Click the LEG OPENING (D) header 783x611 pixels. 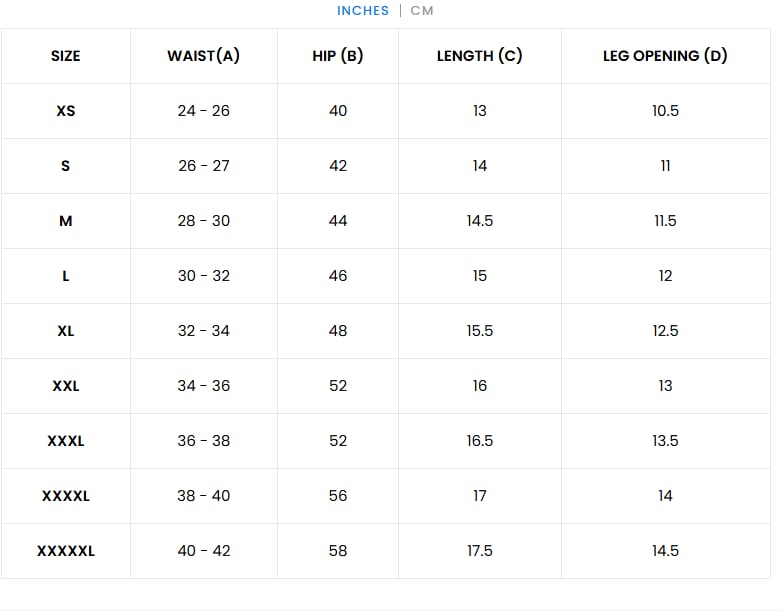(x=665, y=55)
